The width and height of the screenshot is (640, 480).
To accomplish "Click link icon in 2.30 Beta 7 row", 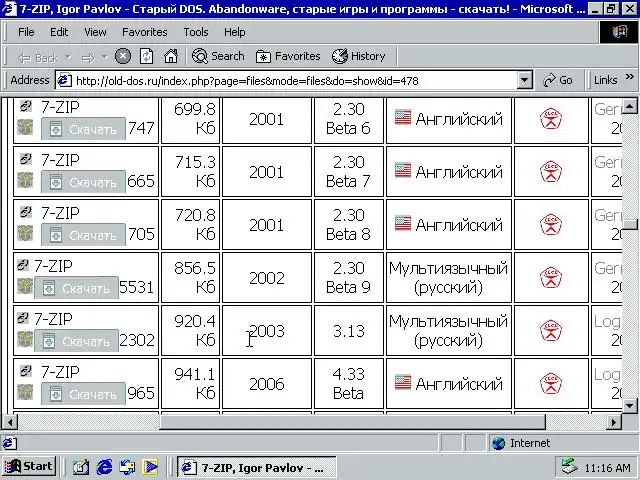I will point(26,159).
